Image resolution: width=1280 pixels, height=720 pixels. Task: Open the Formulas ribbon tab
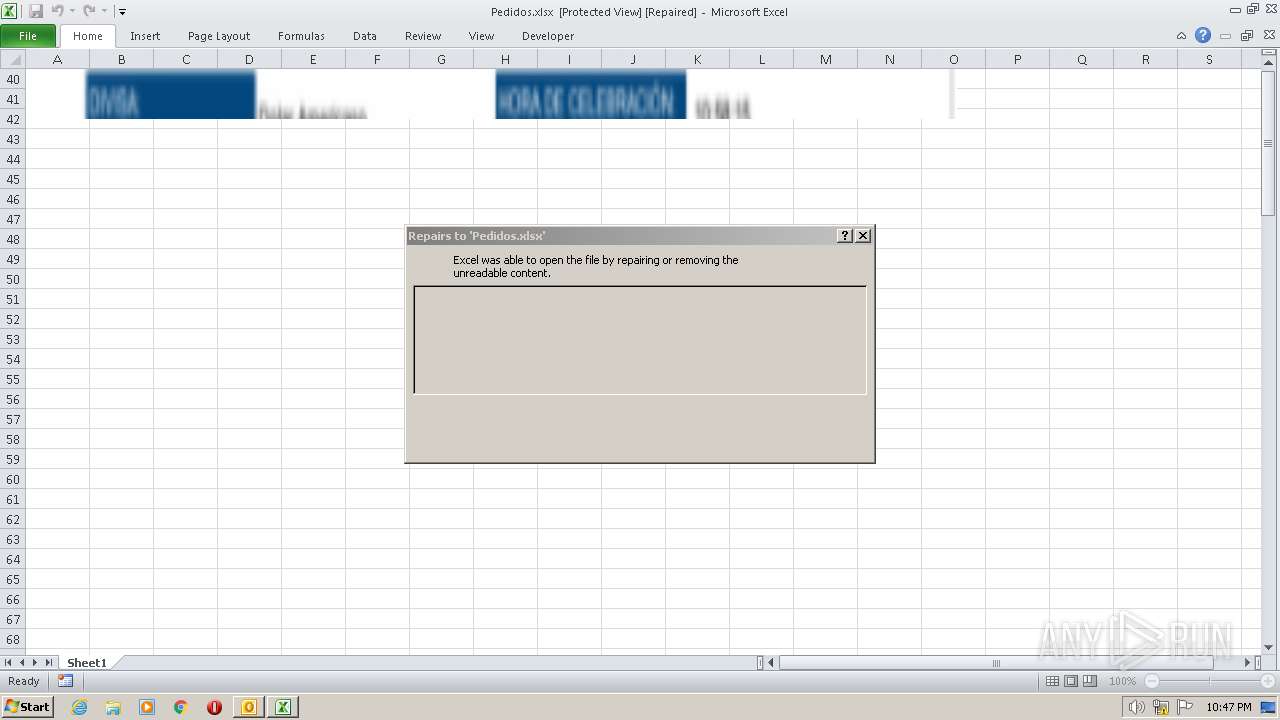pyautogui.click(x=301, y=36)
